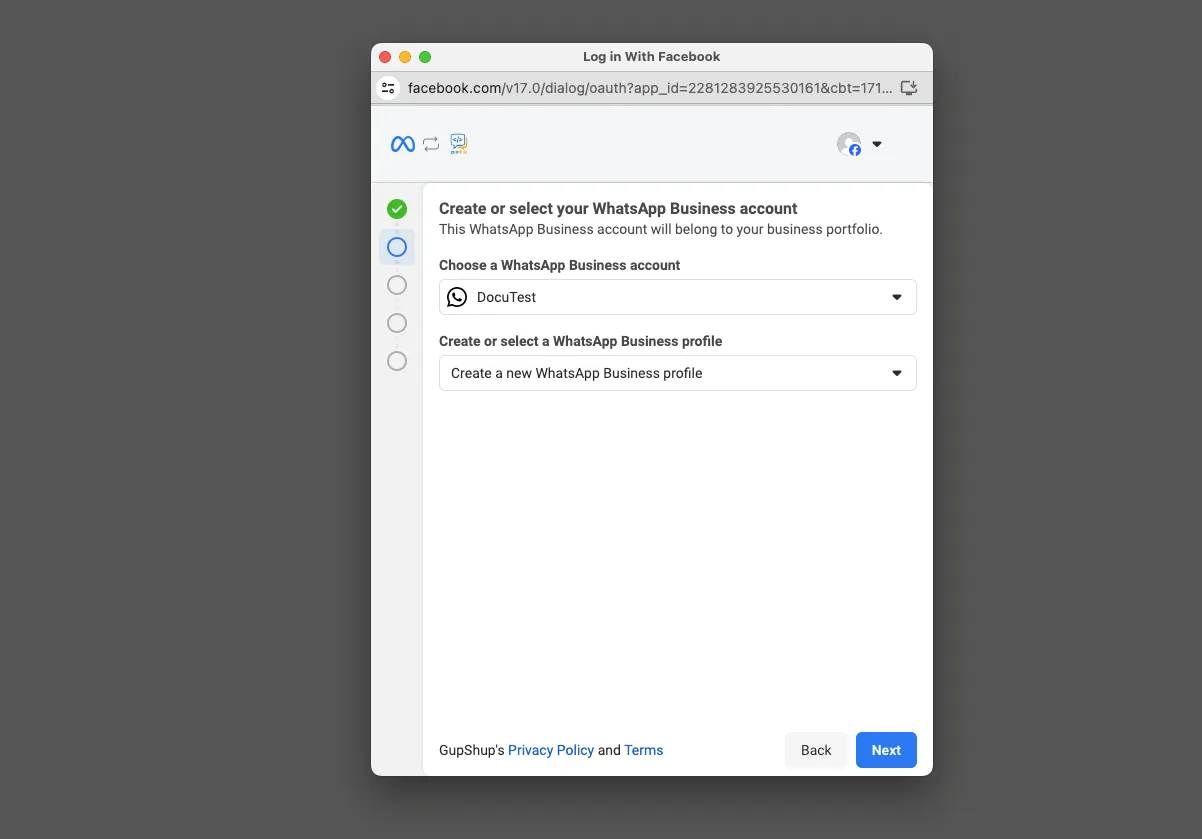Close the Log in With Facebook window
This screenshot has width=1202, height=839.
tap(385, 57)
